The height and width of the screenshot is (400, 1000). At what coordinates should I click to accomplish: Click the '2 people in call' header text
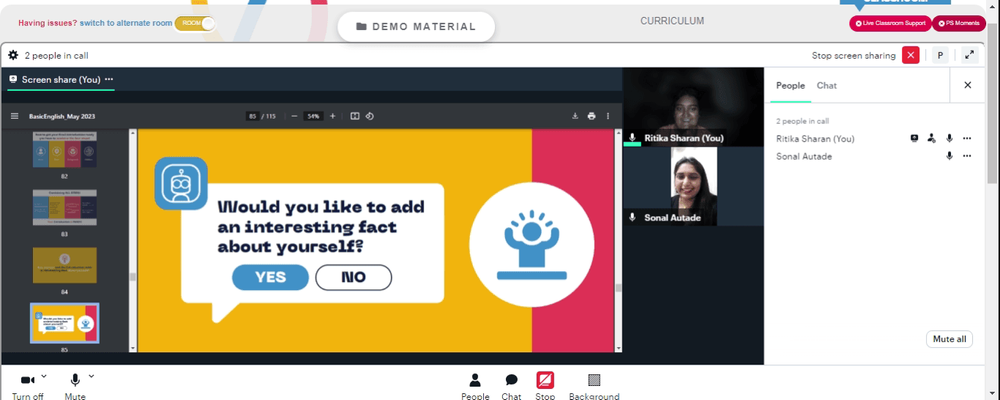56,56
